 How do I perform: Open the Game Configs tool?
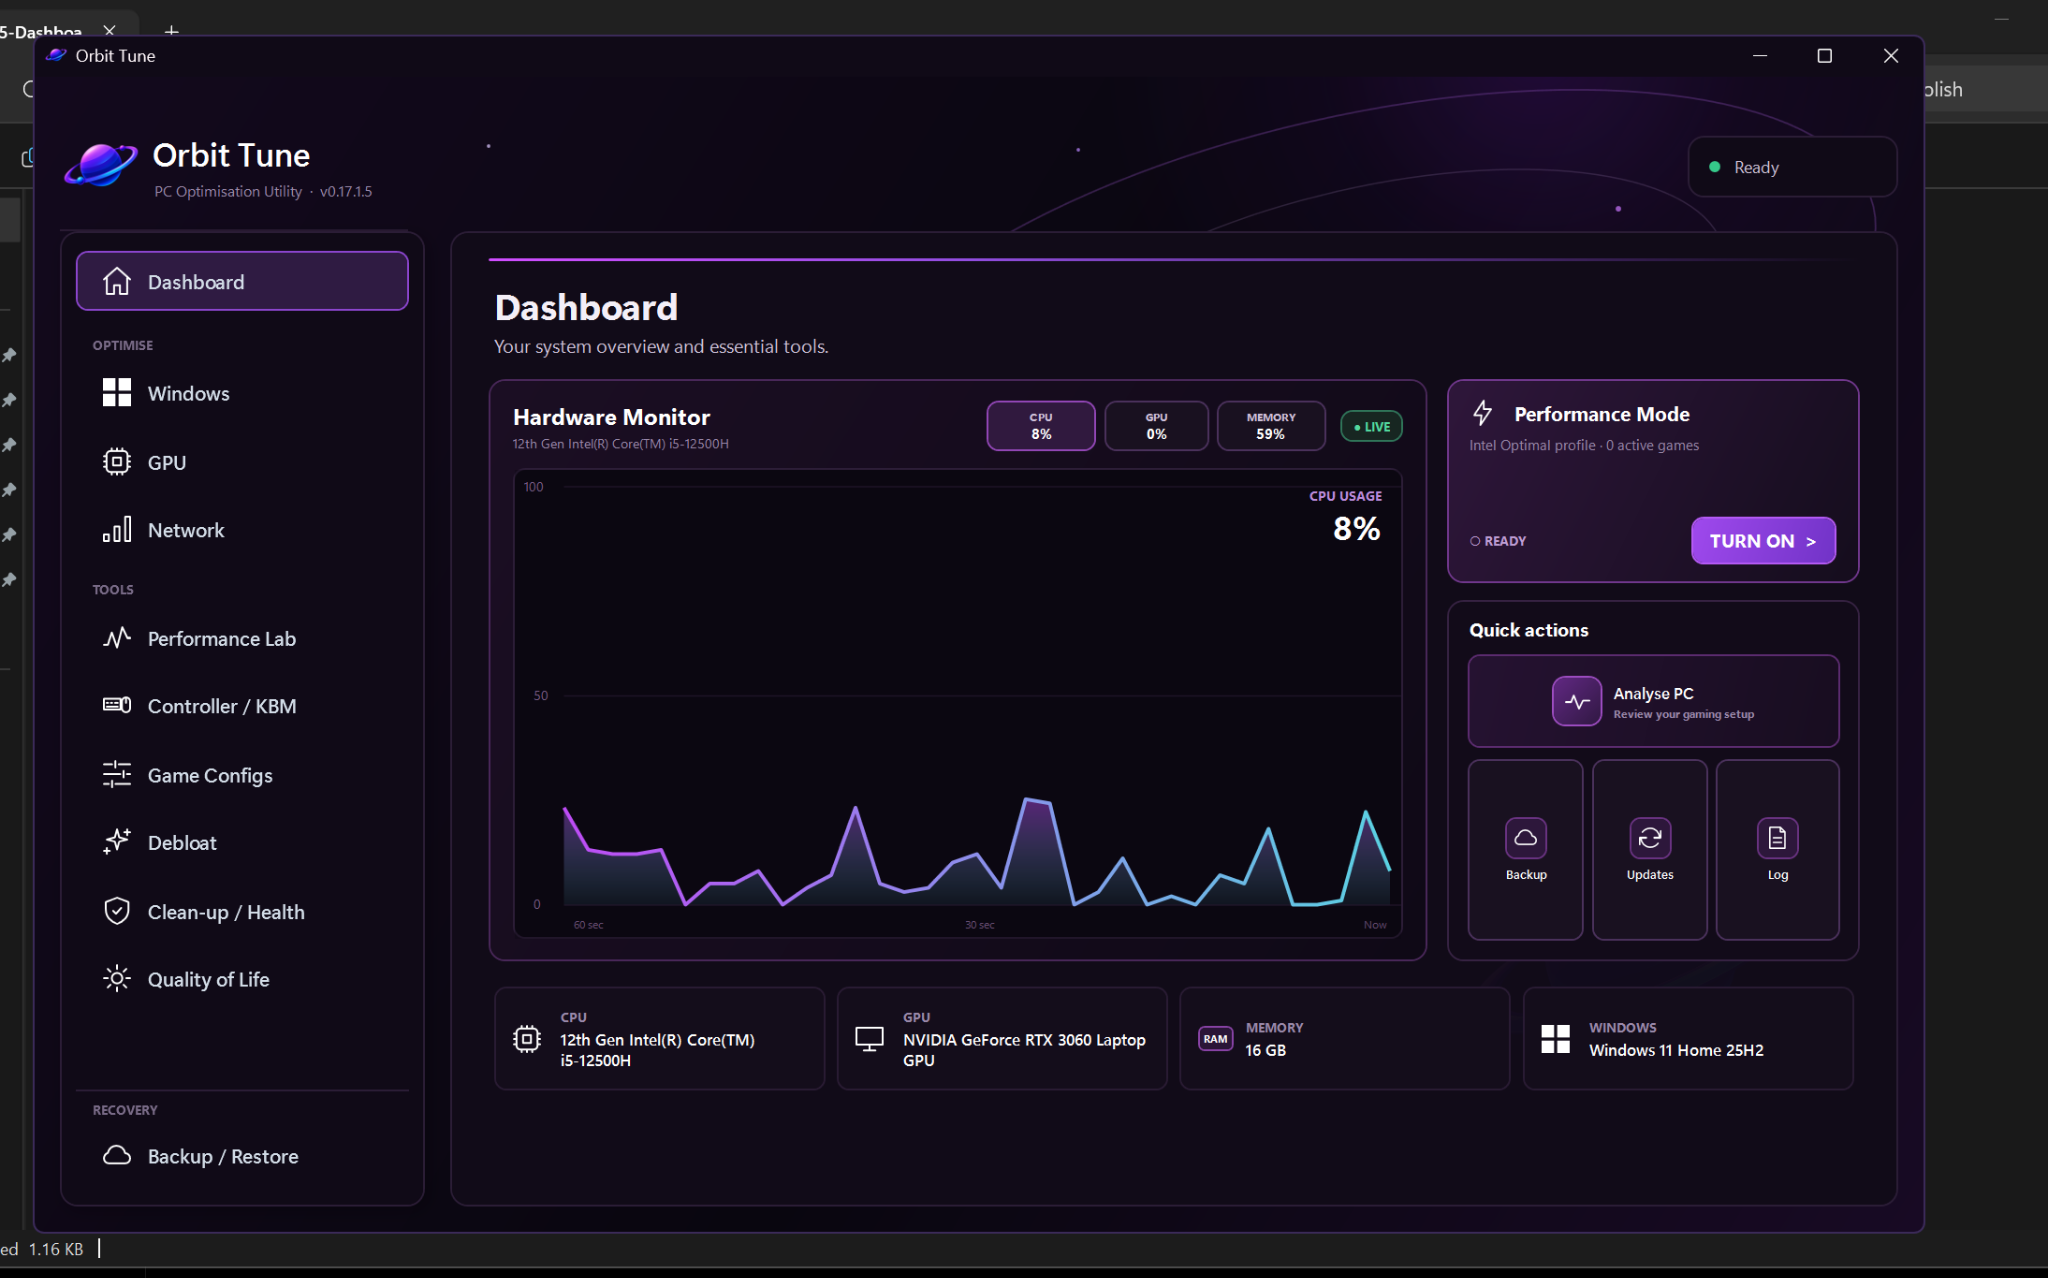pyautogui.click(x=242, y=775)
